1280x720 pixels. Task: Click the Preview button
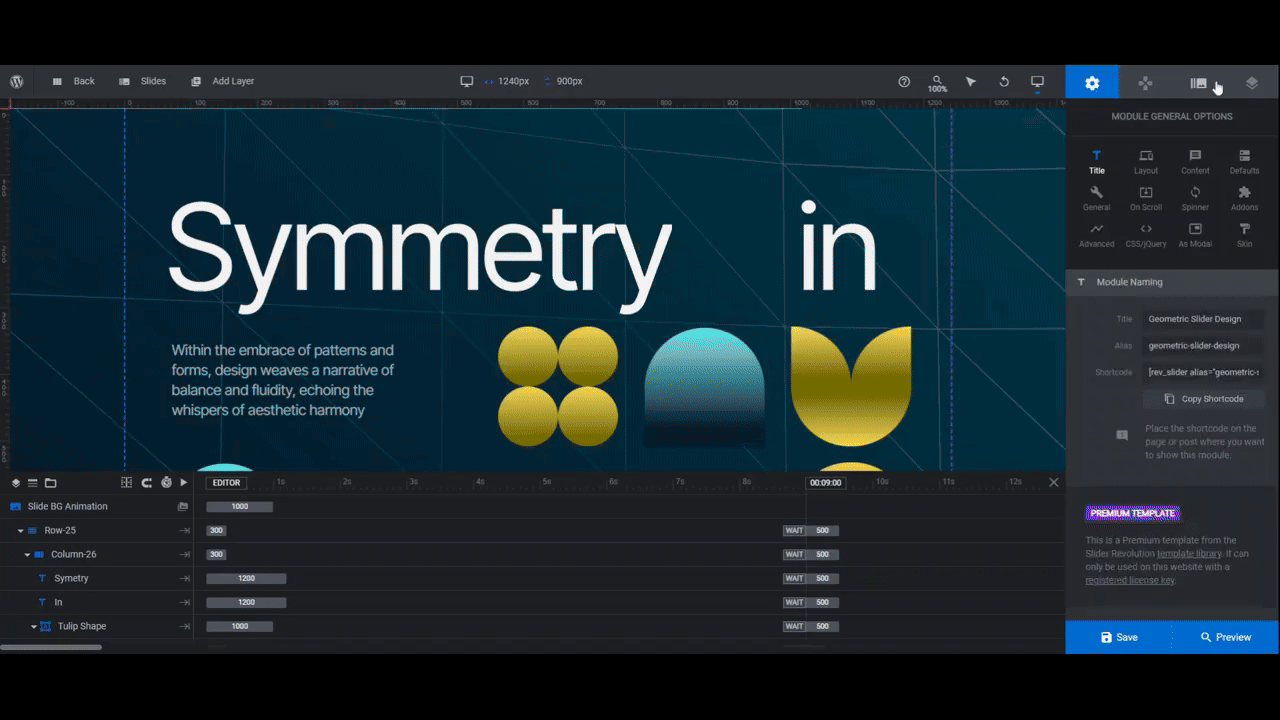coord(1226,637)
